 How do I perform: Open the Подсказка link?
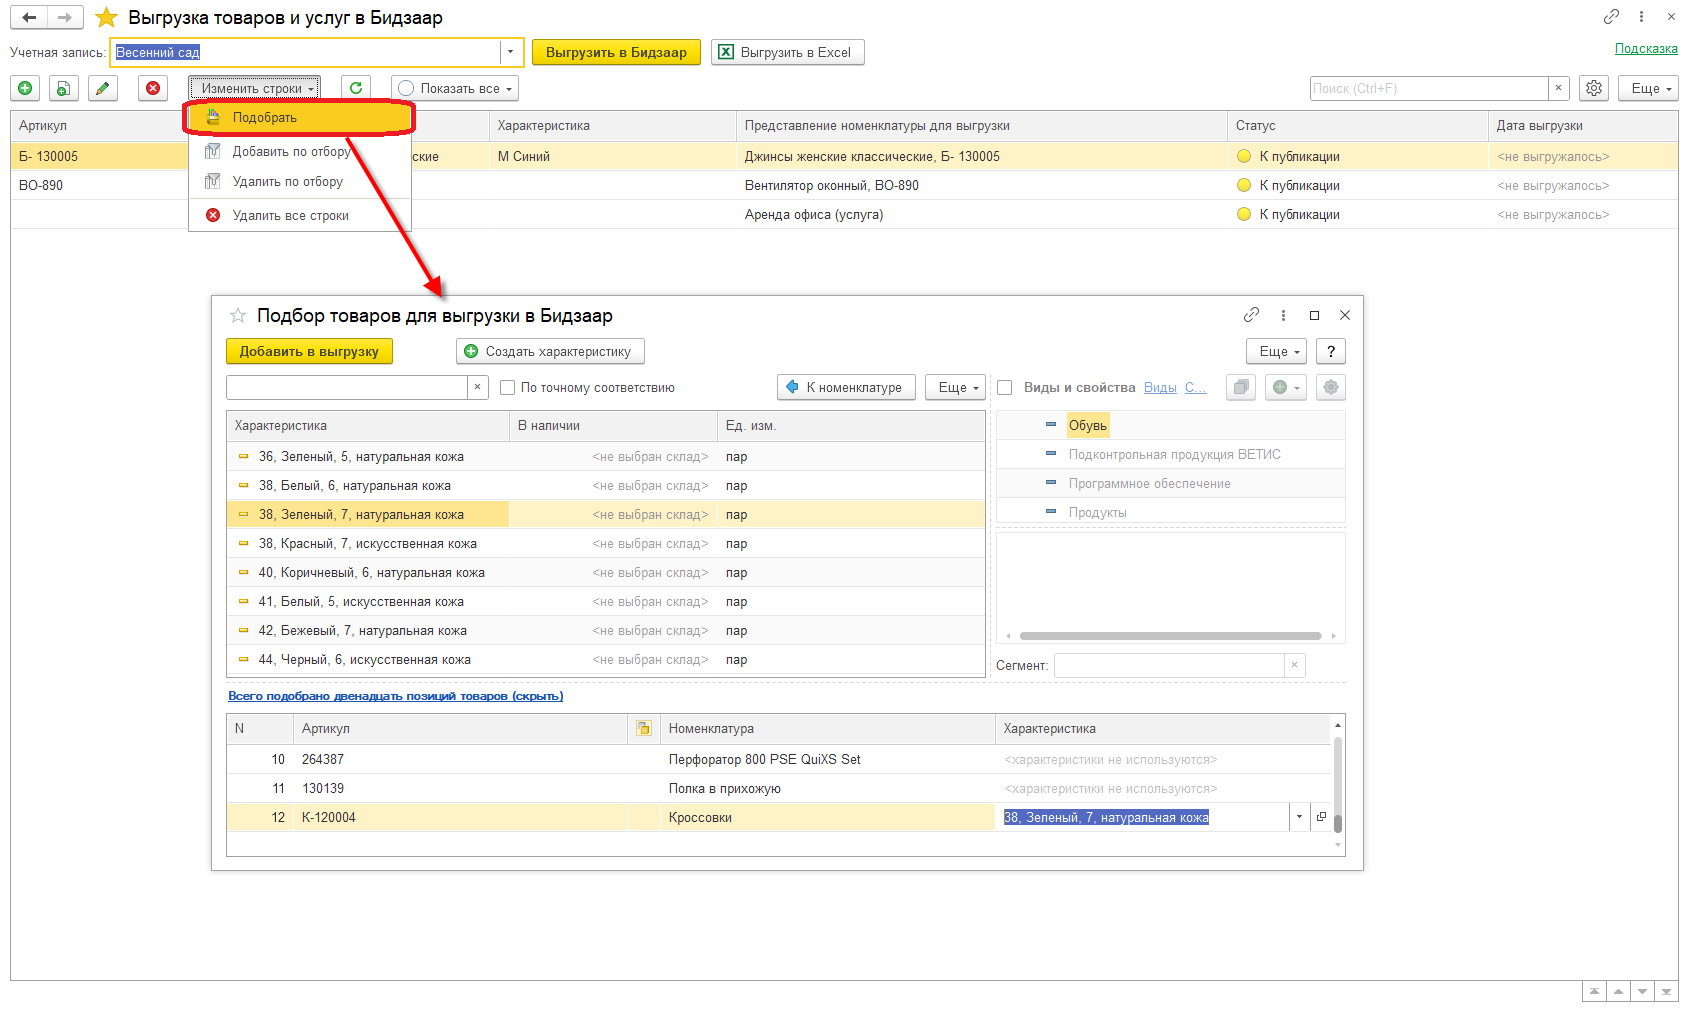(1646, 48)
